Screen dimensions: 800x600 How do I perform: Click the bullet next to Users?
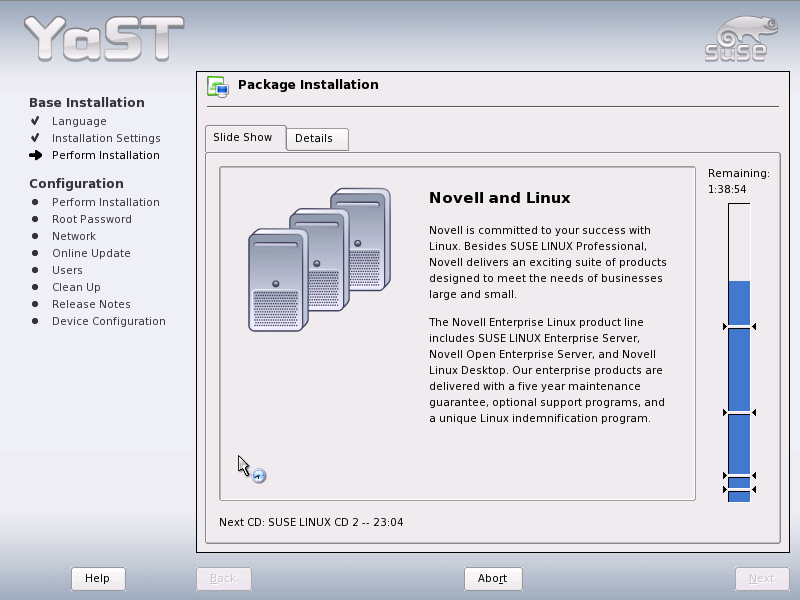(35, 270)
